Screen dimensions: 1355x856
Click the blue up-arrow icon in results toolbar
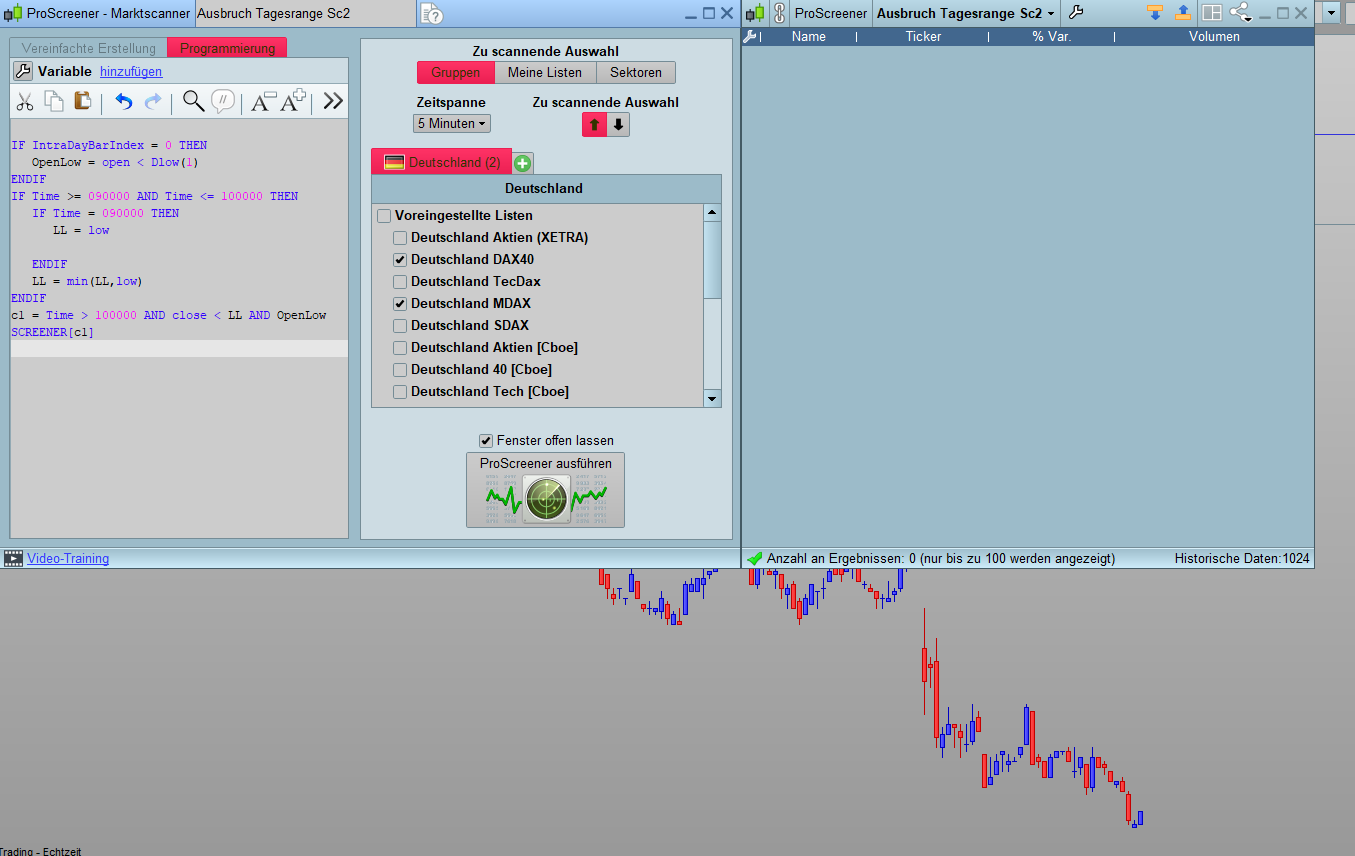pos(1183,13)
